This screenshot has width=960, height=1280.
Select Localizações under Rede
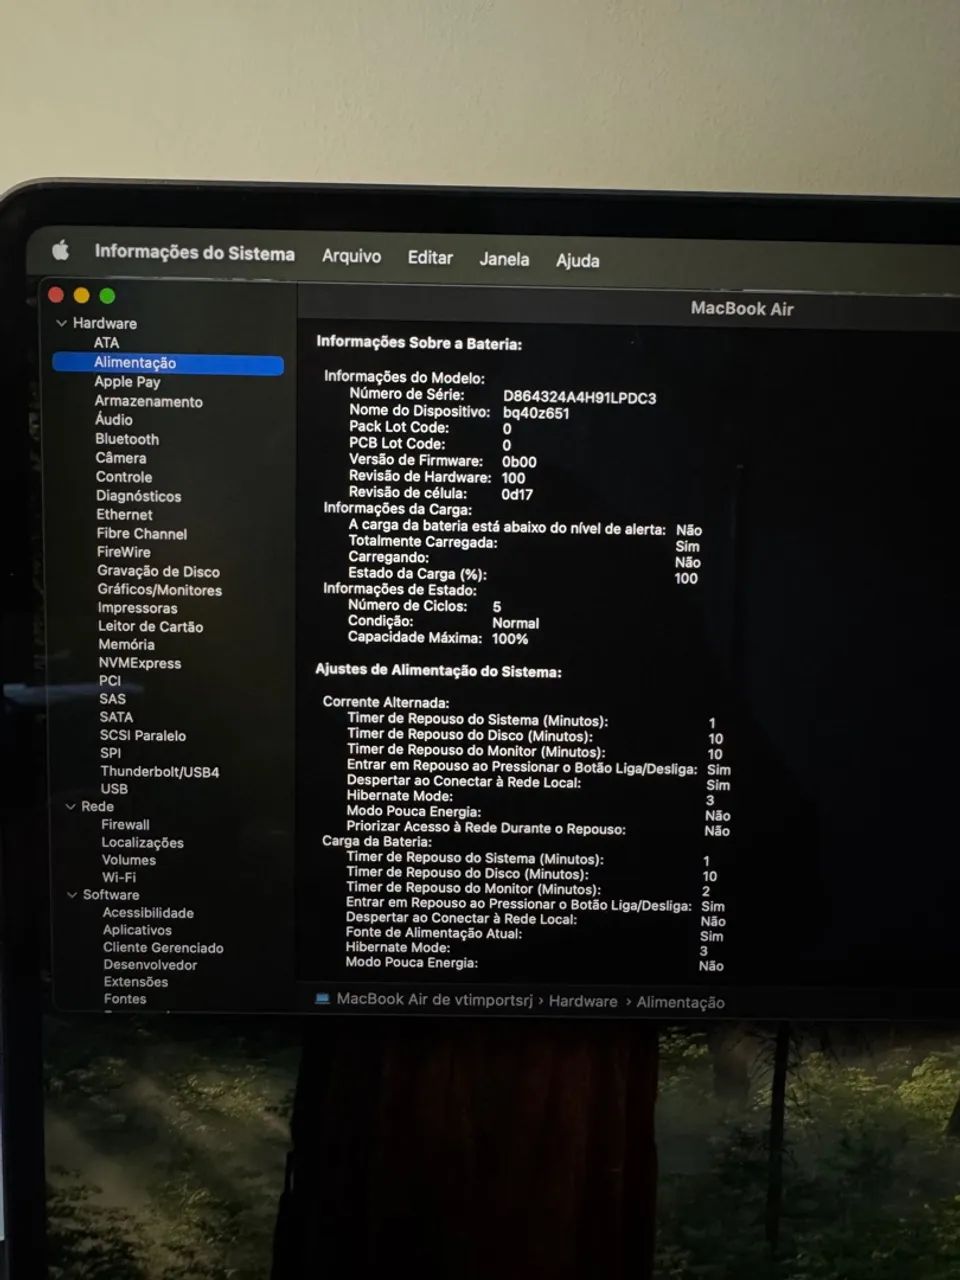[142, 842]
